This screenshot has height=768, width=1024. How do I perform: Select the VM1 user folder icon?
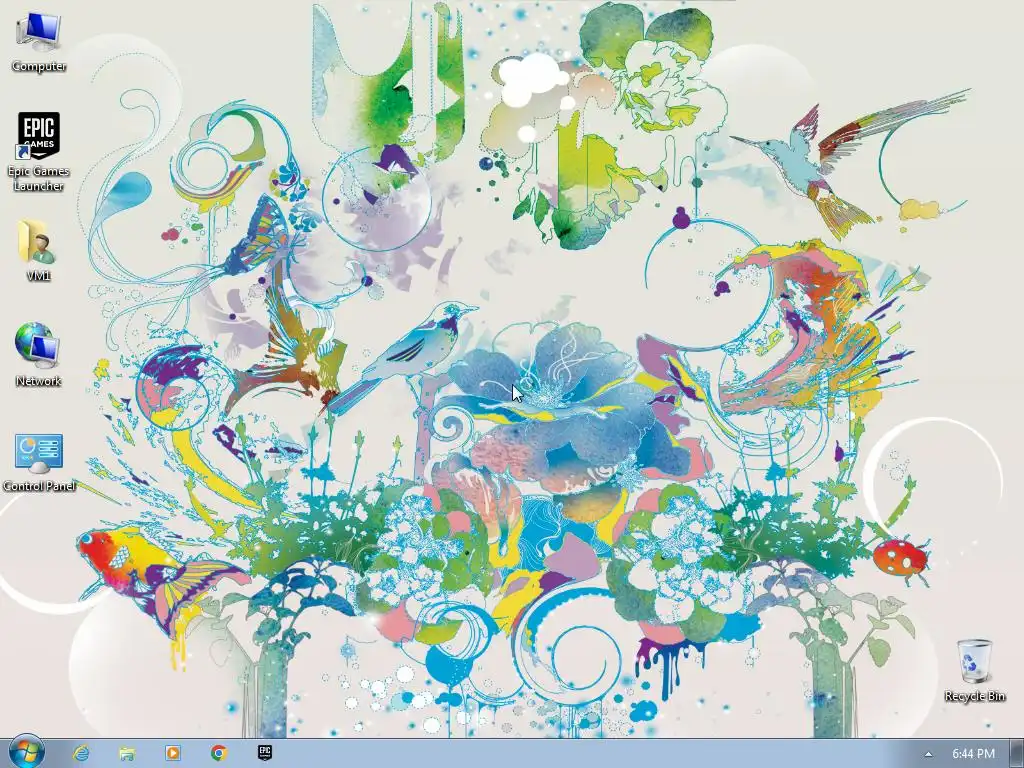tap(38, 251)
